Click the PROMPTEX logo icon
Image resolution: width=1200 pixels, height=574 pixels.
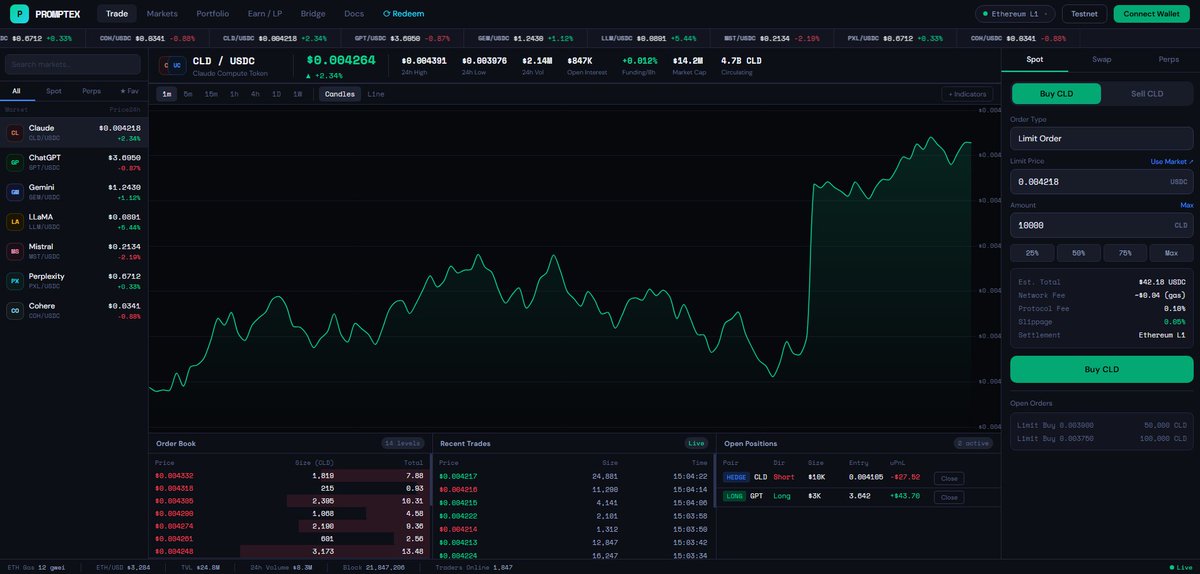(x=17, y=14)
